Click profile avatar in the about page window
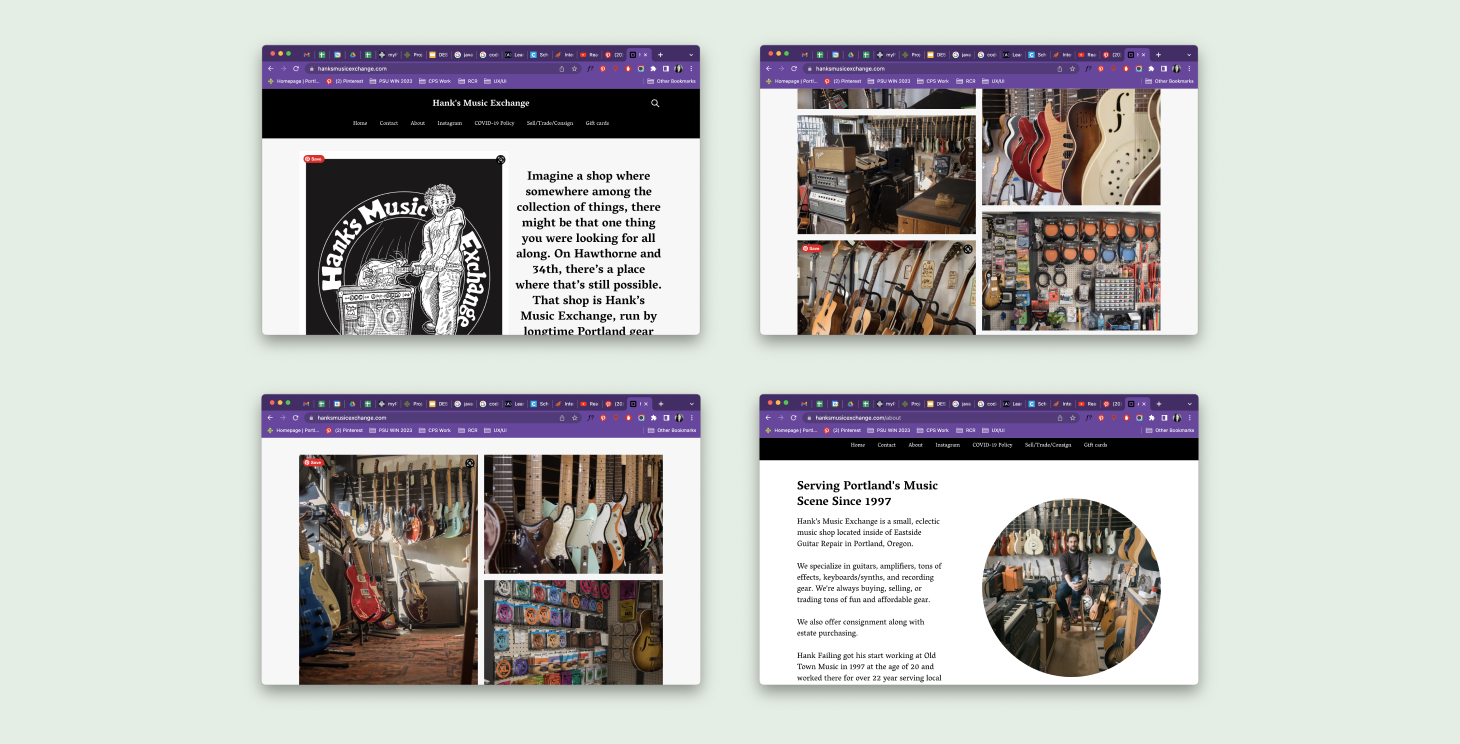This screenshot has height=744, width=1460. tap(1177, 418)
